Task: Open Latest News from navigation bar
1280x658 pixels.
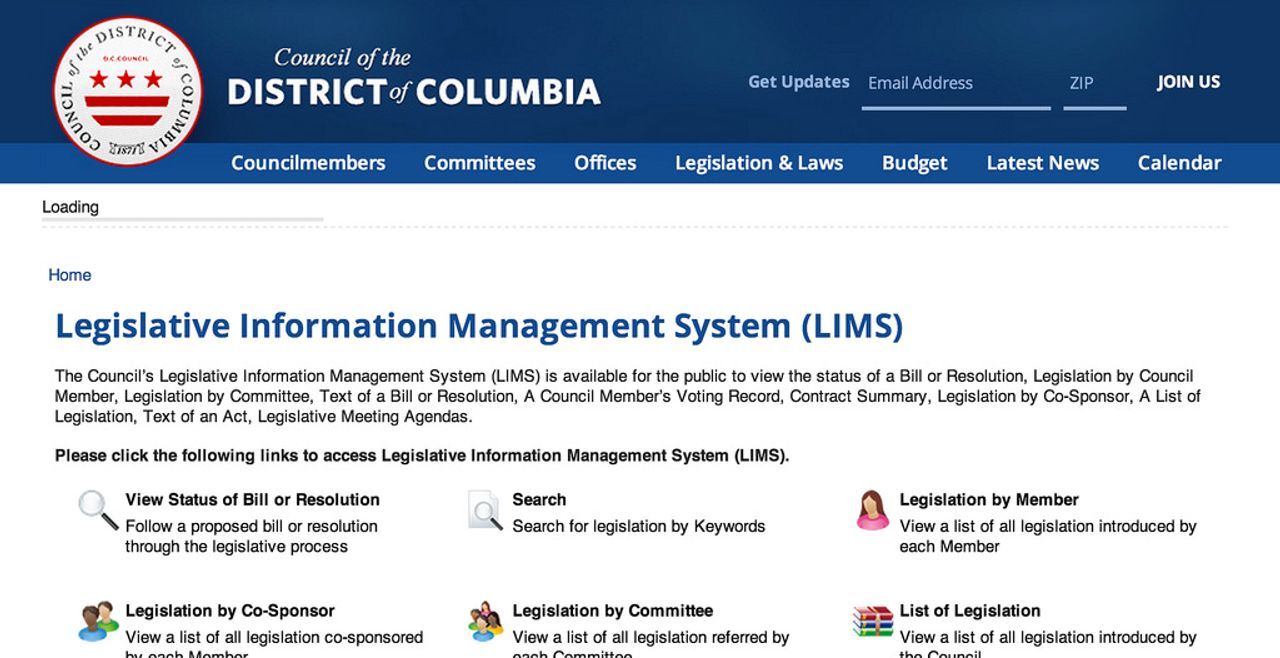Action: pyautogui.click(x=1042, y=163)
